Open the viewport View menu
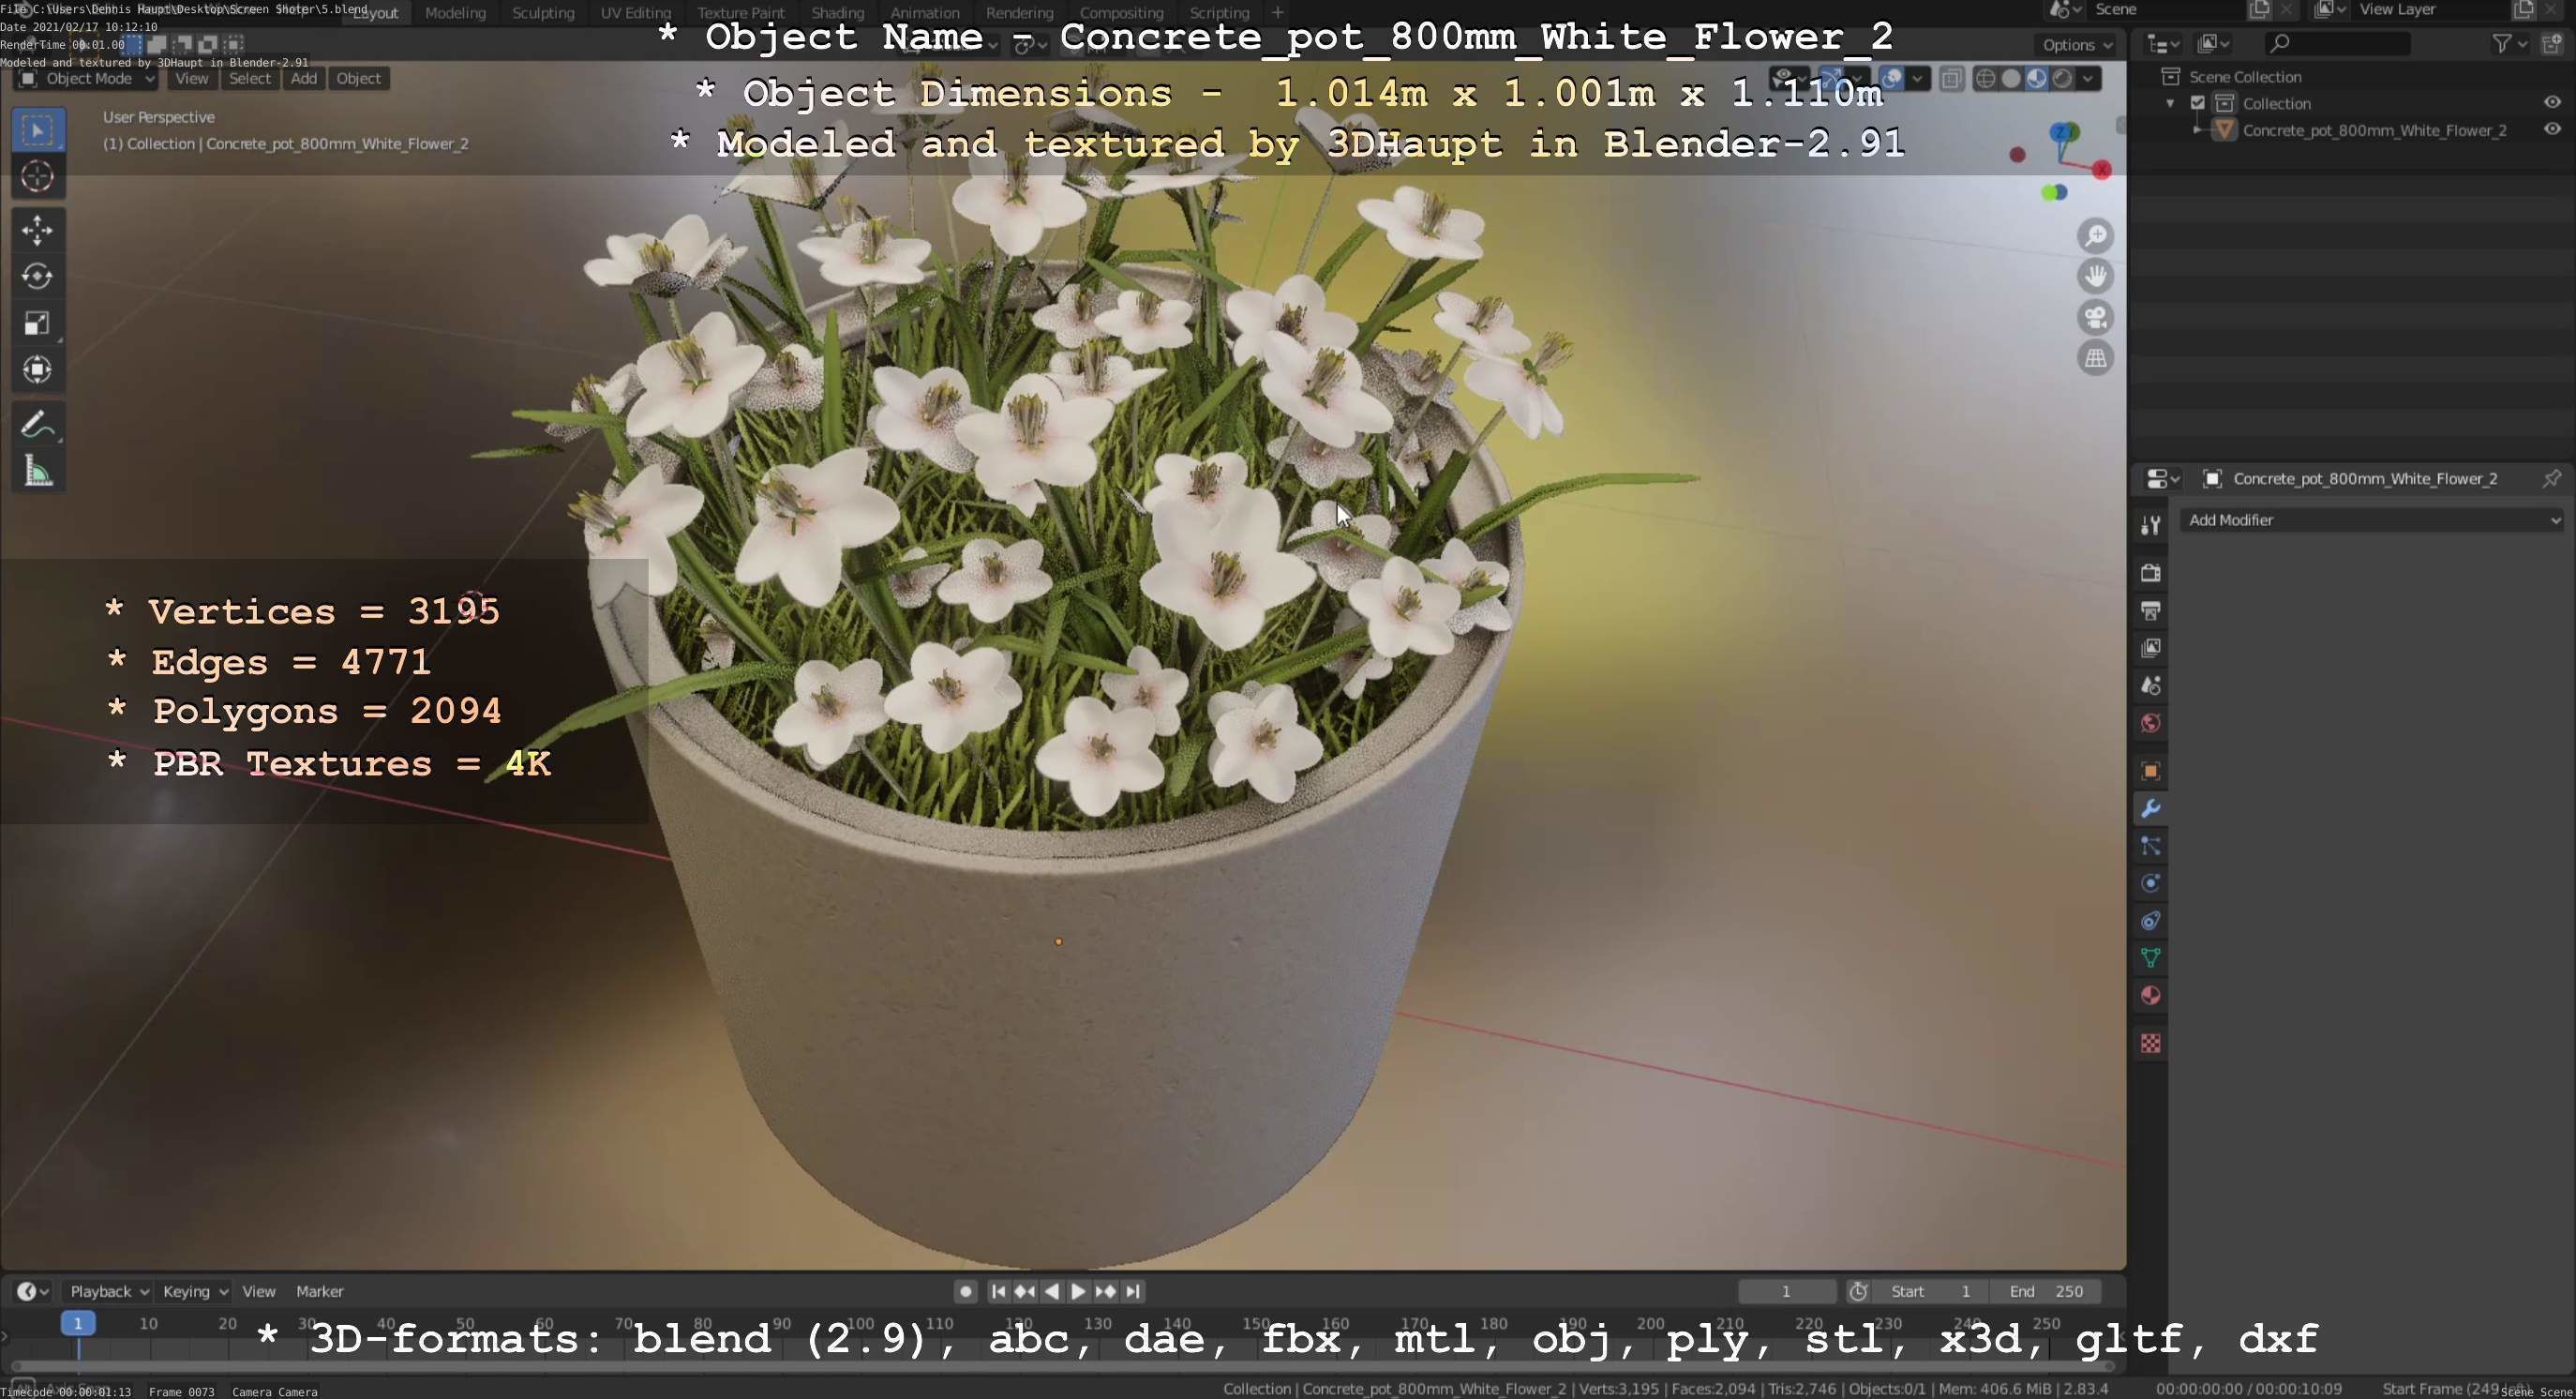 point(192,79)
